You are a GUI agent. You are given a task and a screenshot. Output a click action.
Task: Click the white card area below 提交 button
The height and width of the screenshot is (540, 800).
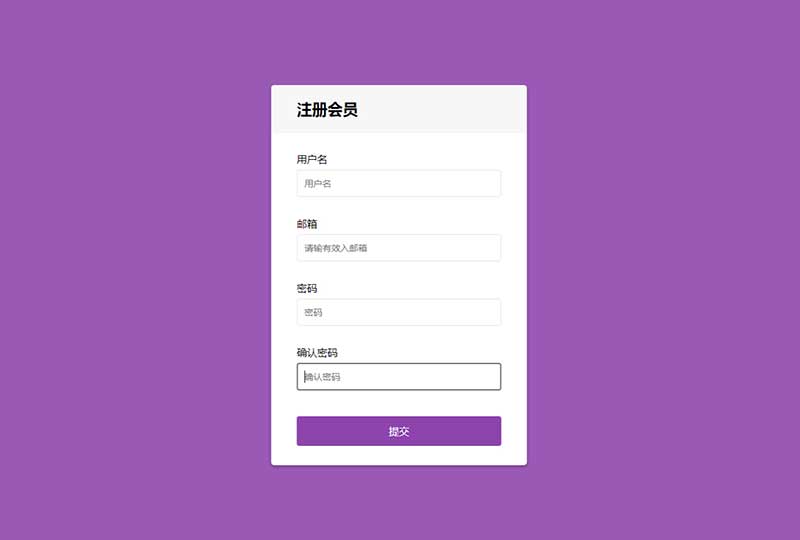[398, 455]
